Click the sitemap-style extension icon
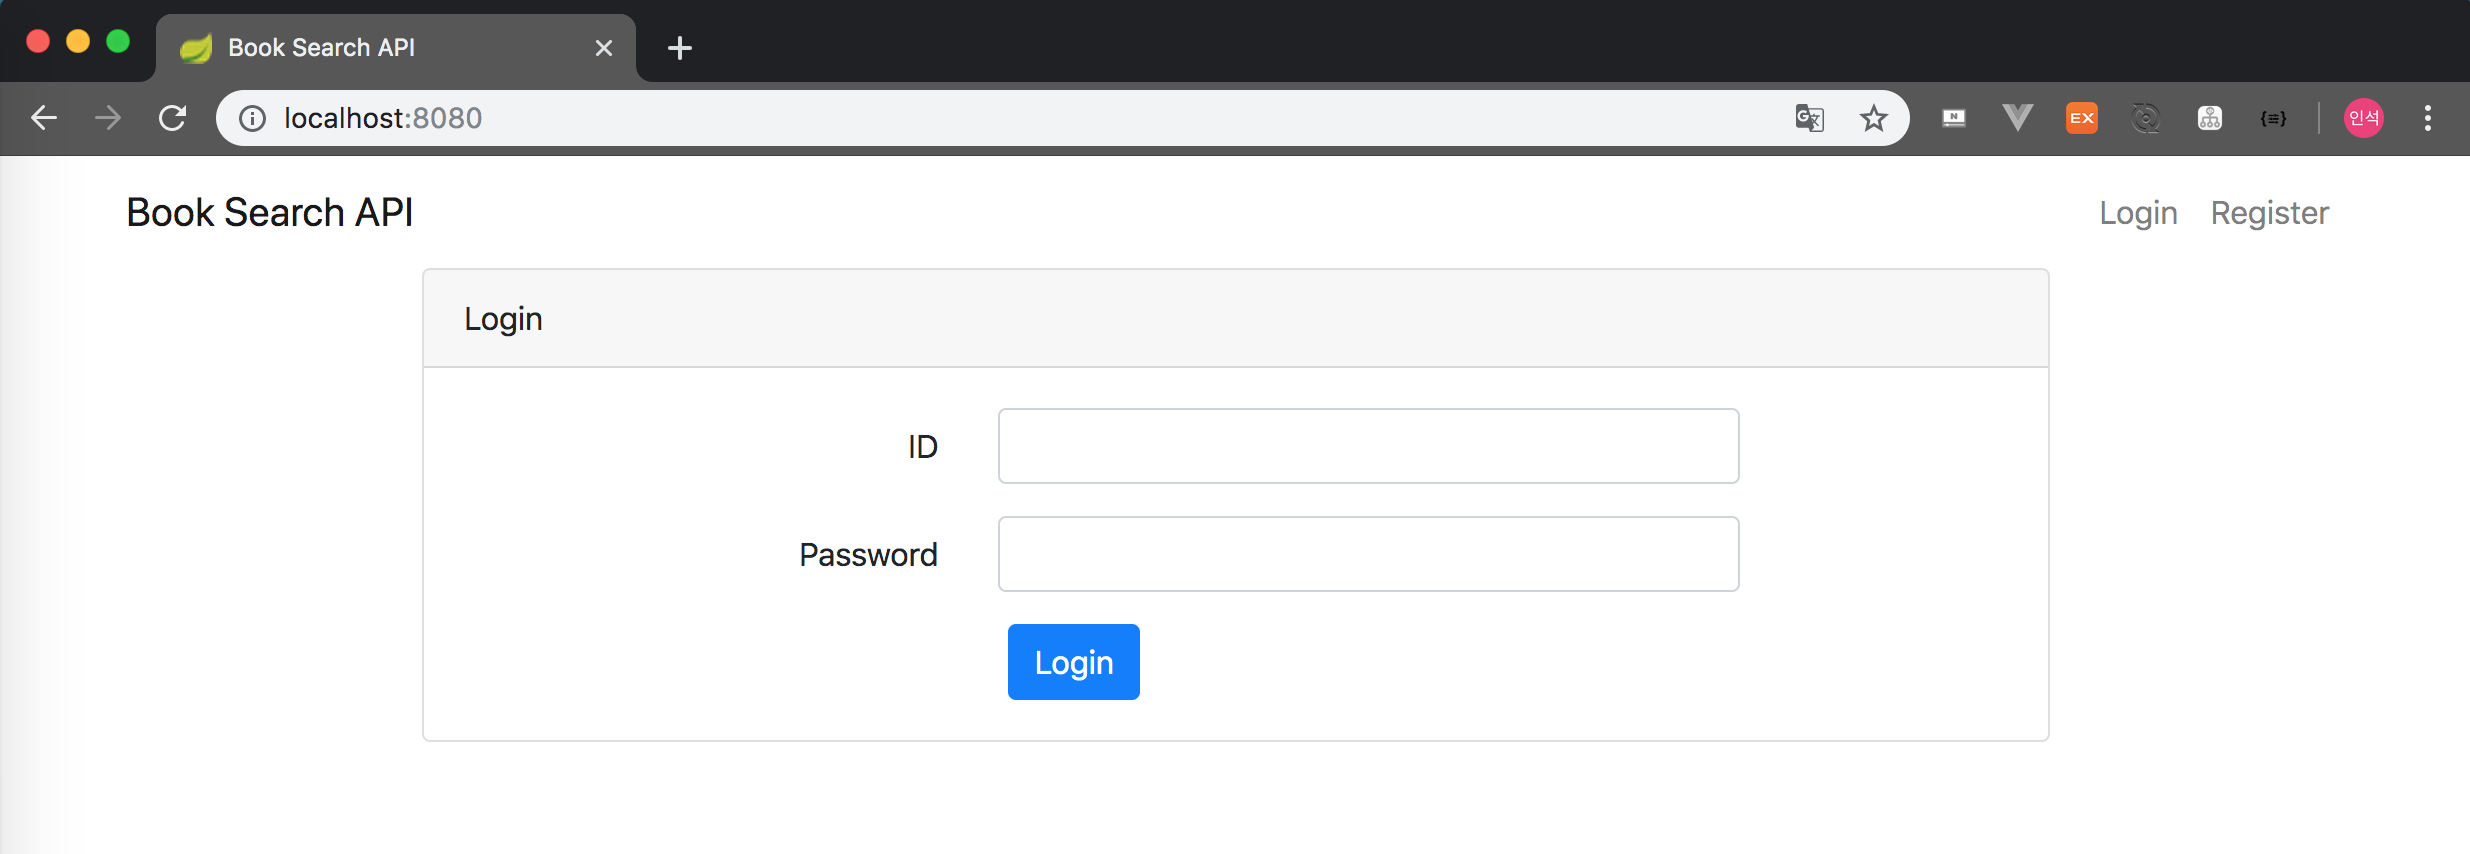Viewport: 2470px width, 854px height. coord(2209,117)
